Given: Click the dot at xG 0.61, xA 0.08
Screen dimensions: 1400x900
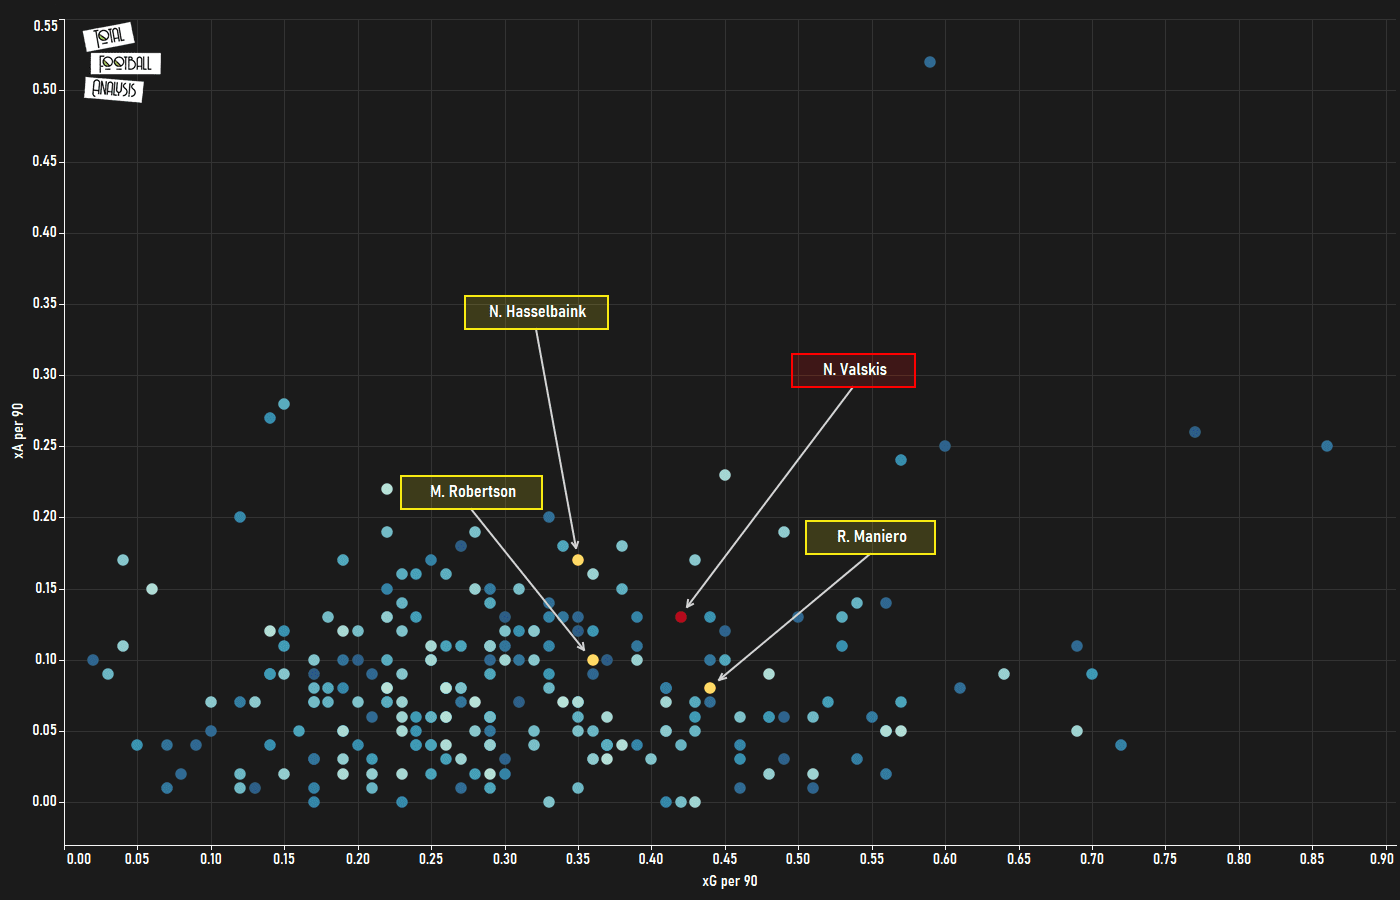Looking at the screenshot, I should point(960,688).
